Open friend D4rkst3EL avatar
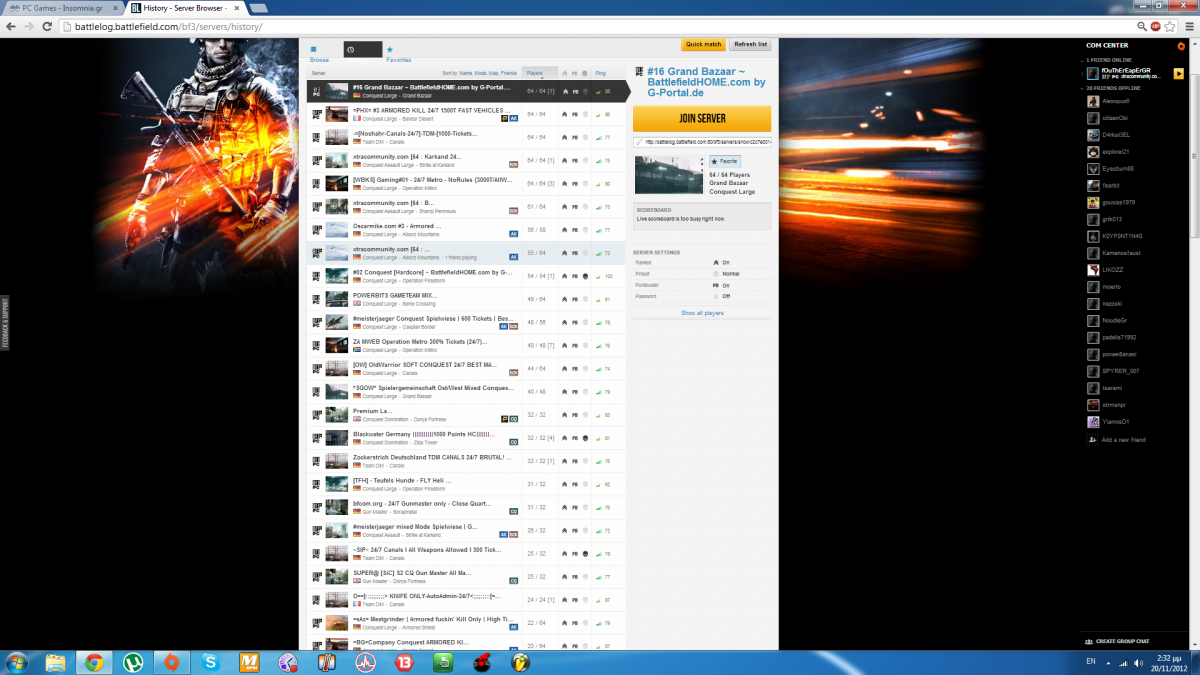The image size is (1200, 675). 1093,135
